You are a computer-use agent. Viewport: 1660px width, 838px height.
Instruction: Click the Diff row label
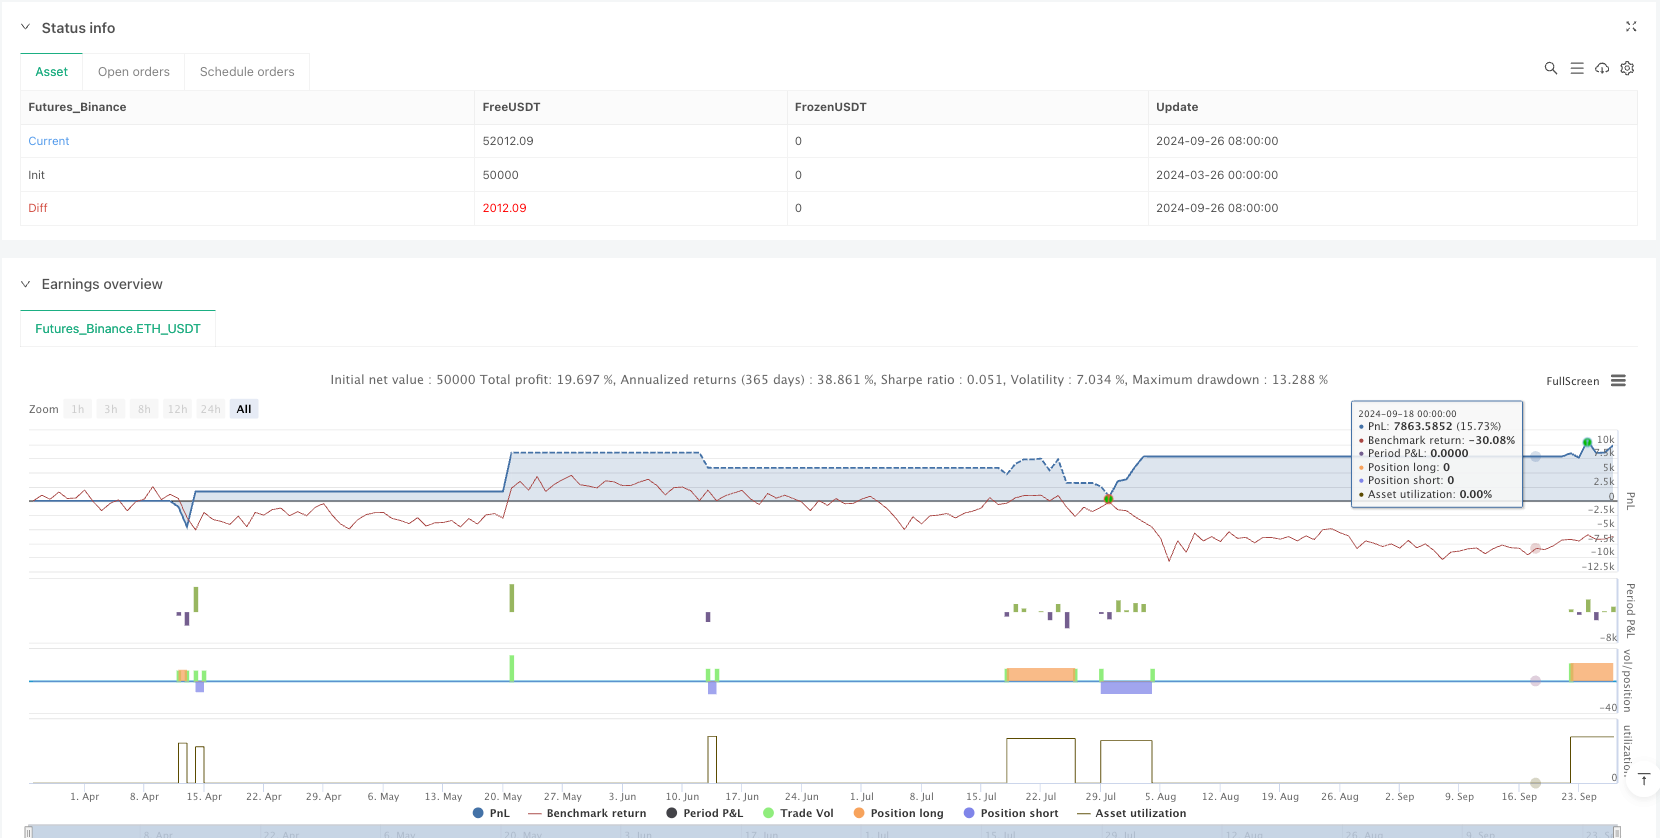(x=38, y=208)
